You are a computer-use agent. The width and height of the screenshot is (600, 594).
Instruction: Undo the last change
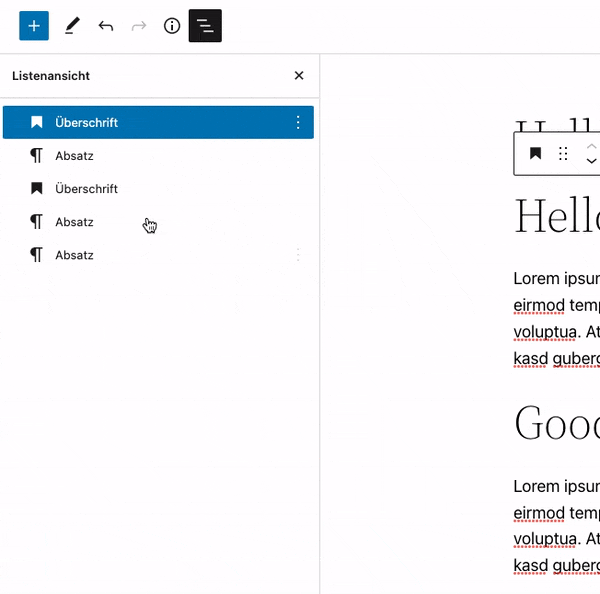tap(105, 26)
